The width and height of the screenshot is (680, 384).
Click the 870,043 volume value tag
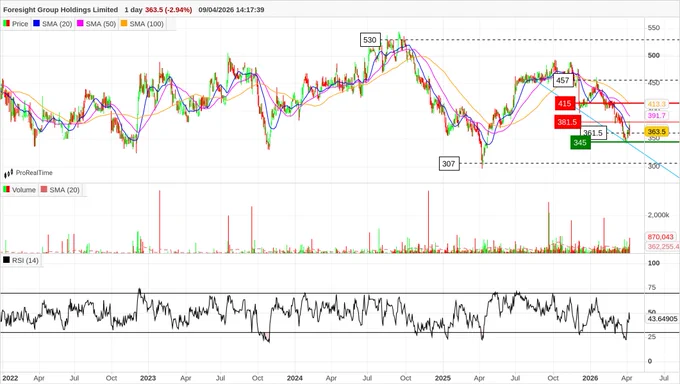pos(660,237)
